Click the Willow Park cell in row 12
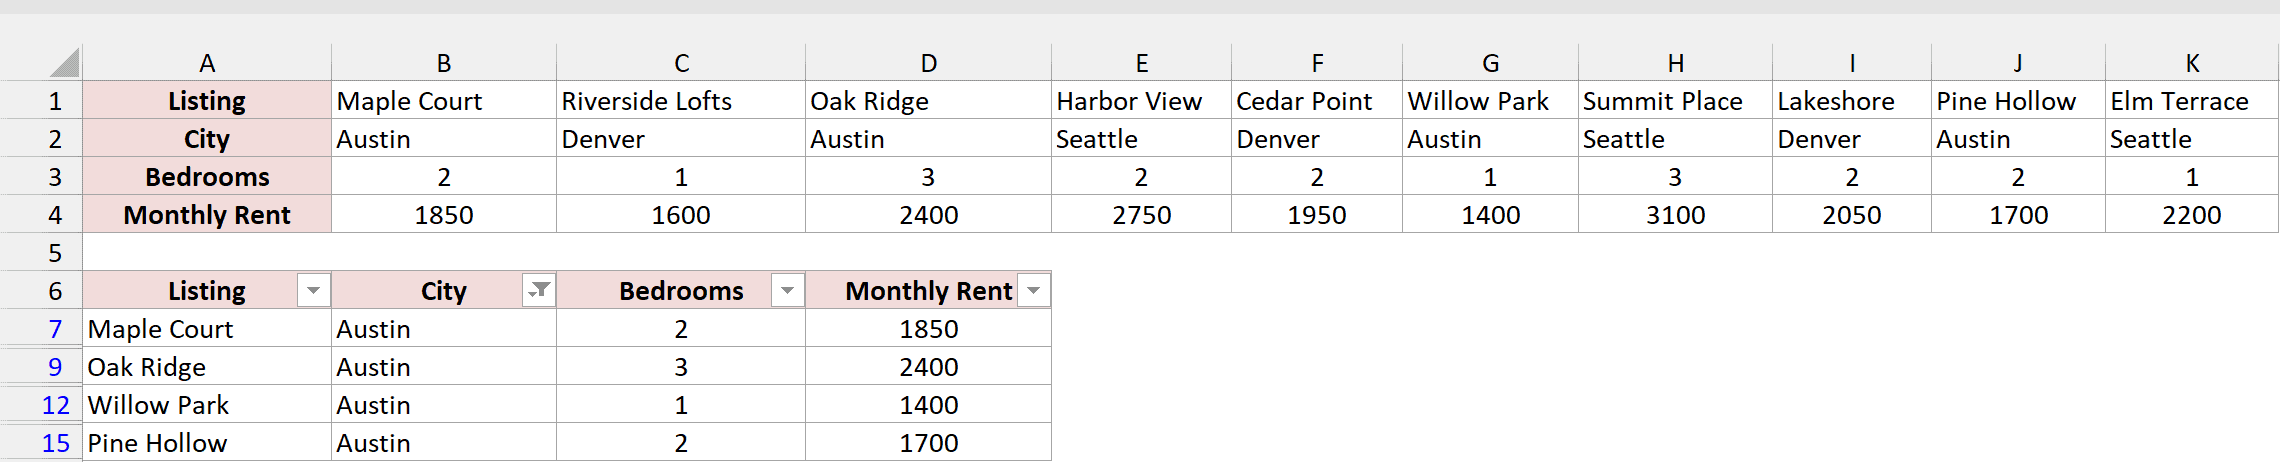The height and width of the screenshot is (462, 2280). click(x=207, y=404)
